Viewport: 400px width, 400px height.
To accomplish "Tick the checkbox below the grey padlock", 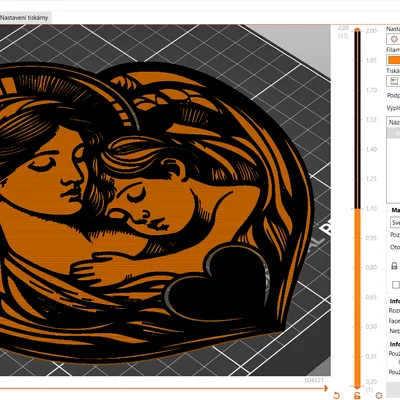I will [x=396, y=285].
